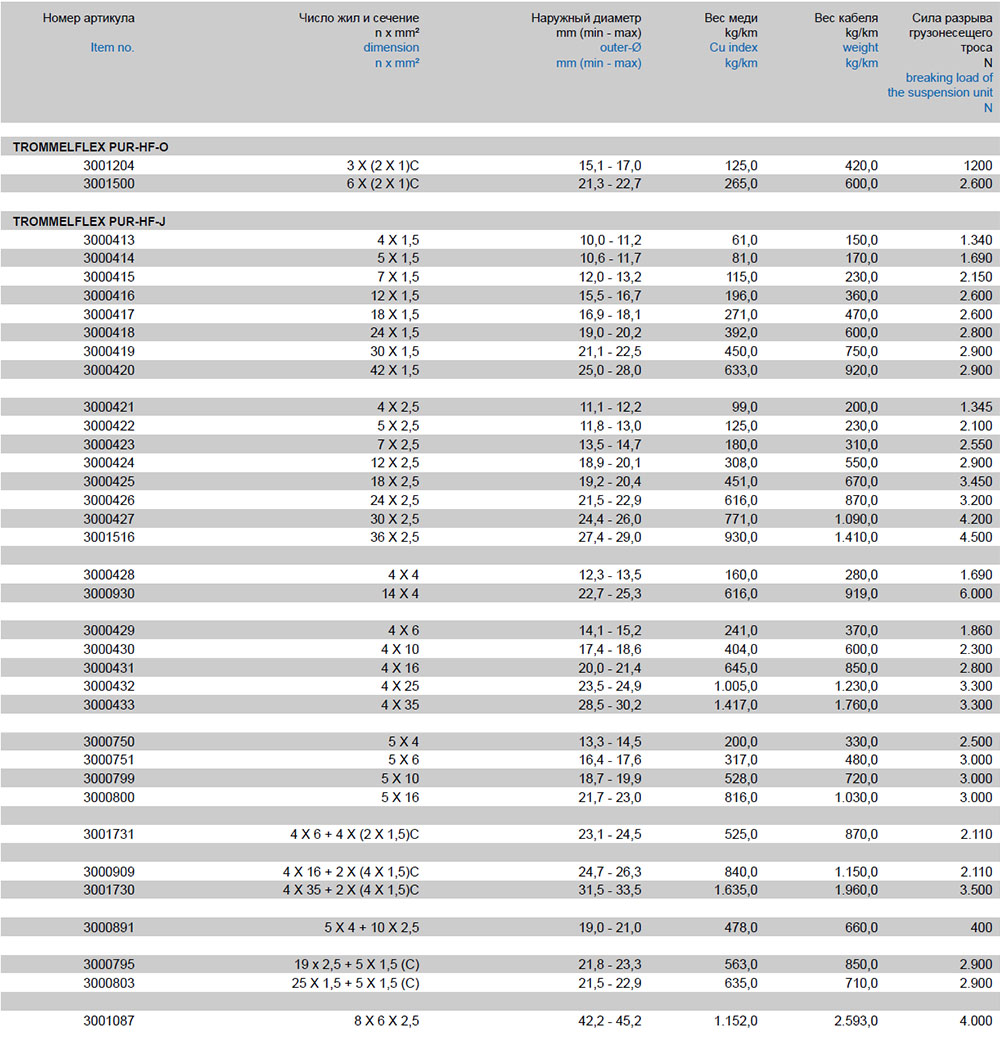This screenshot has height=1059, width=1000.
Task: Click item number 3000425
Action: 109,482
